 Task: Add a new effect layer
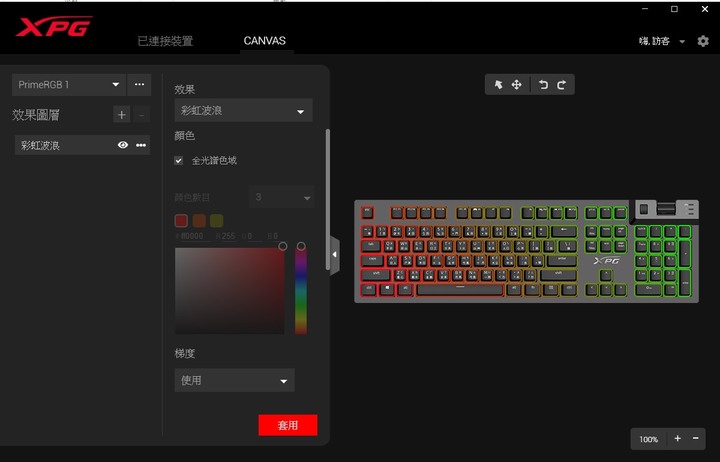pos(122,114)
